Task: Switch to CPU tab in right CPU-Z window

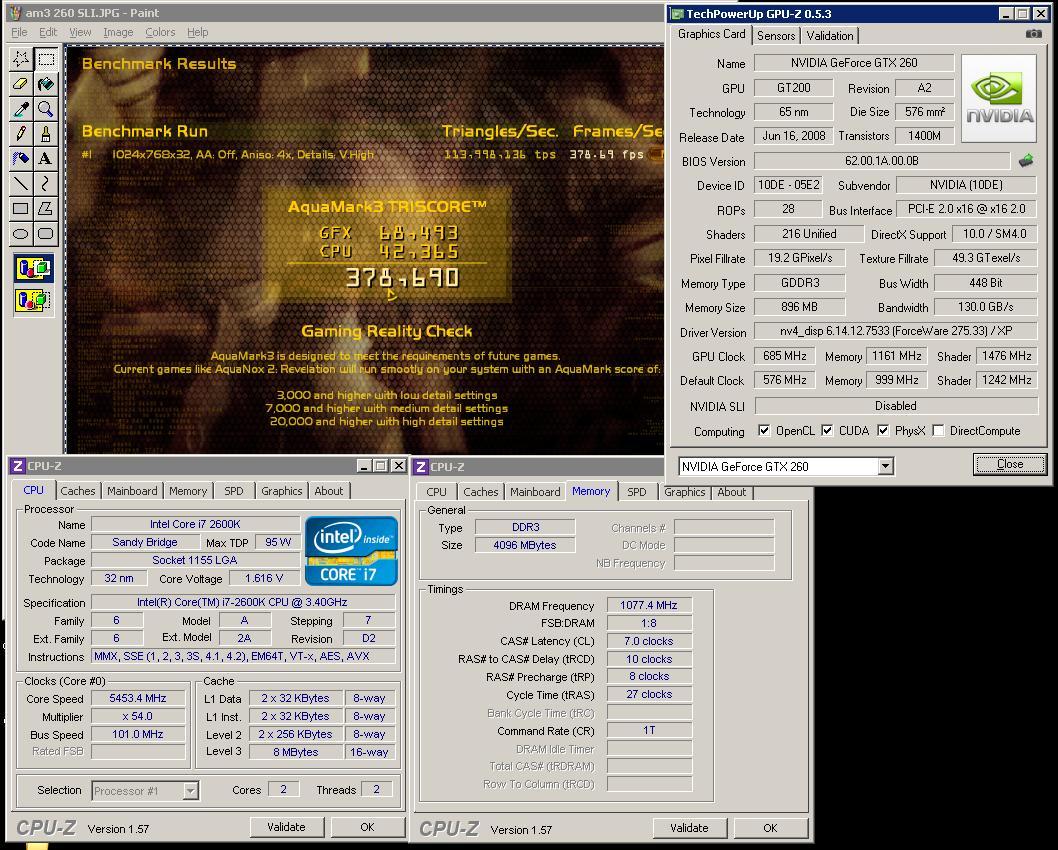Action: click(437, 492)
